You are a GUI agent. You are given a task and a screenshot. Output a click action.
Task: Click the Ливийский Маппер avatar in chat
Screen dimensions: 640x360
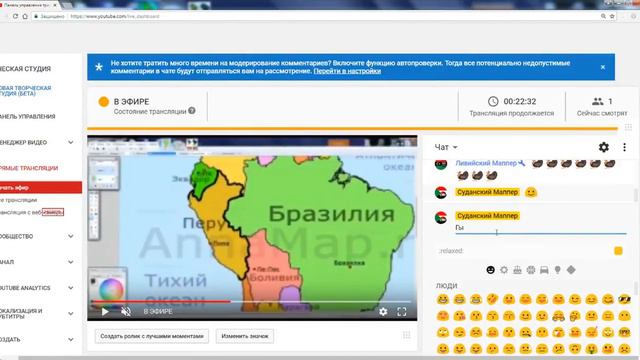point(441,164)
